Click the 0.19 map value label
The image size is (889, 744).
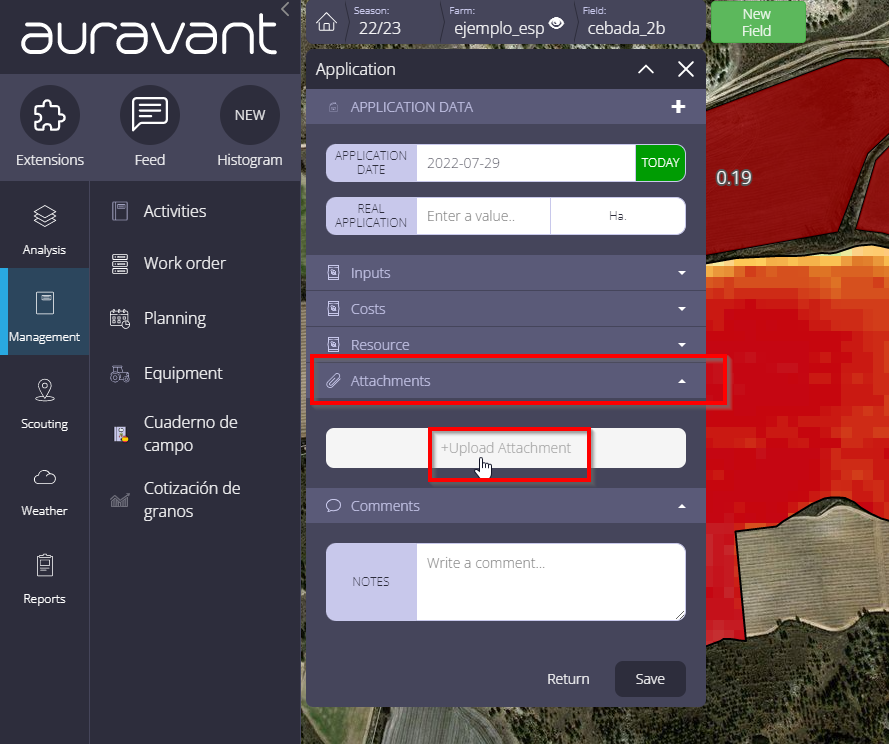[x=734, y=178]
